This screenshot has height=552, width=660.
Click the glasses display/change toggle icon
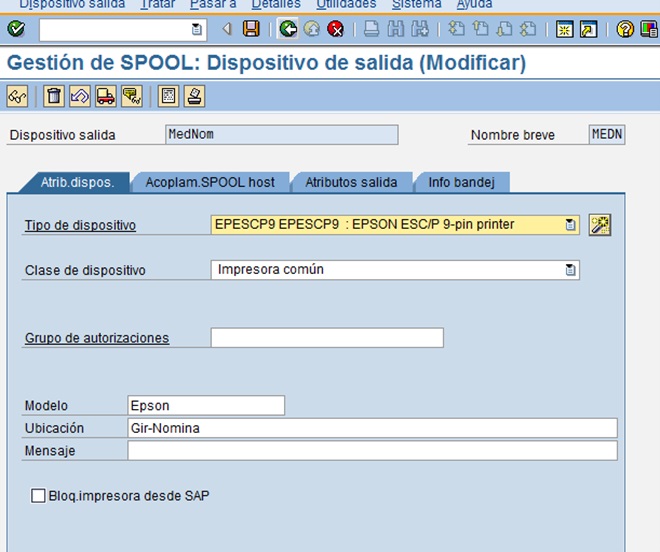17,96
